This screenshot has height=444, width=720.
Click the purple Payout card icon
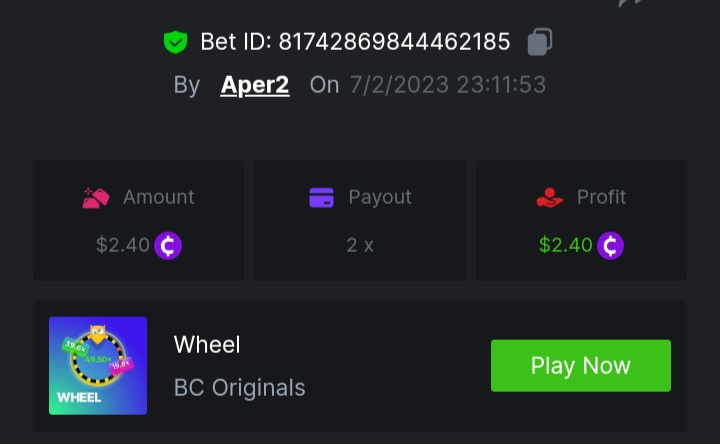(321, 197)
